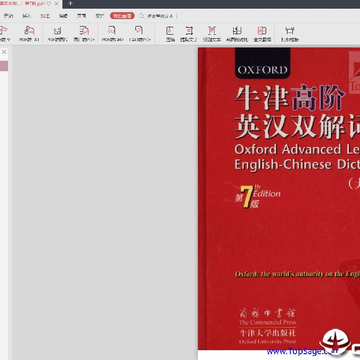Select the pink highlighted item in left sidebar
Viewport: 360px width, 360px height.
[x=4, y=66]
